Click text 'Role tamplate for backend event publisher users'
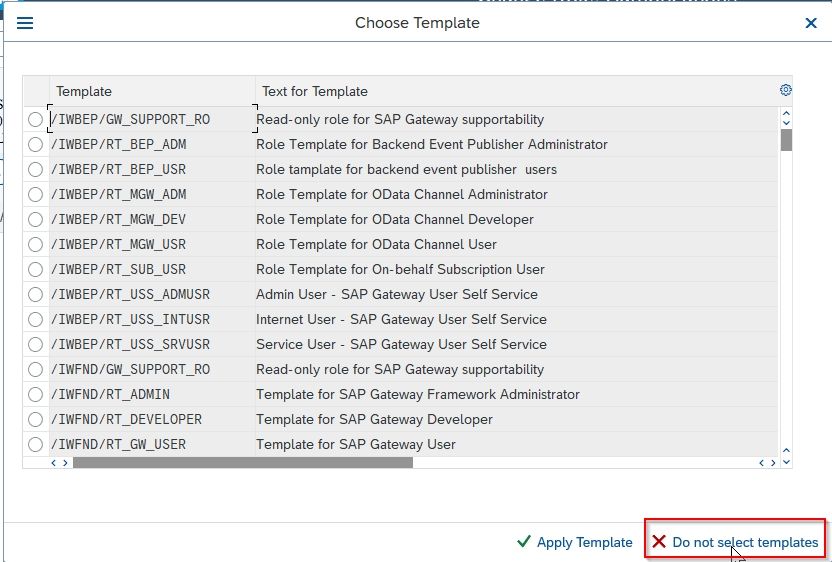This screenshot has width=832, height=562. (x=406, y=169)
